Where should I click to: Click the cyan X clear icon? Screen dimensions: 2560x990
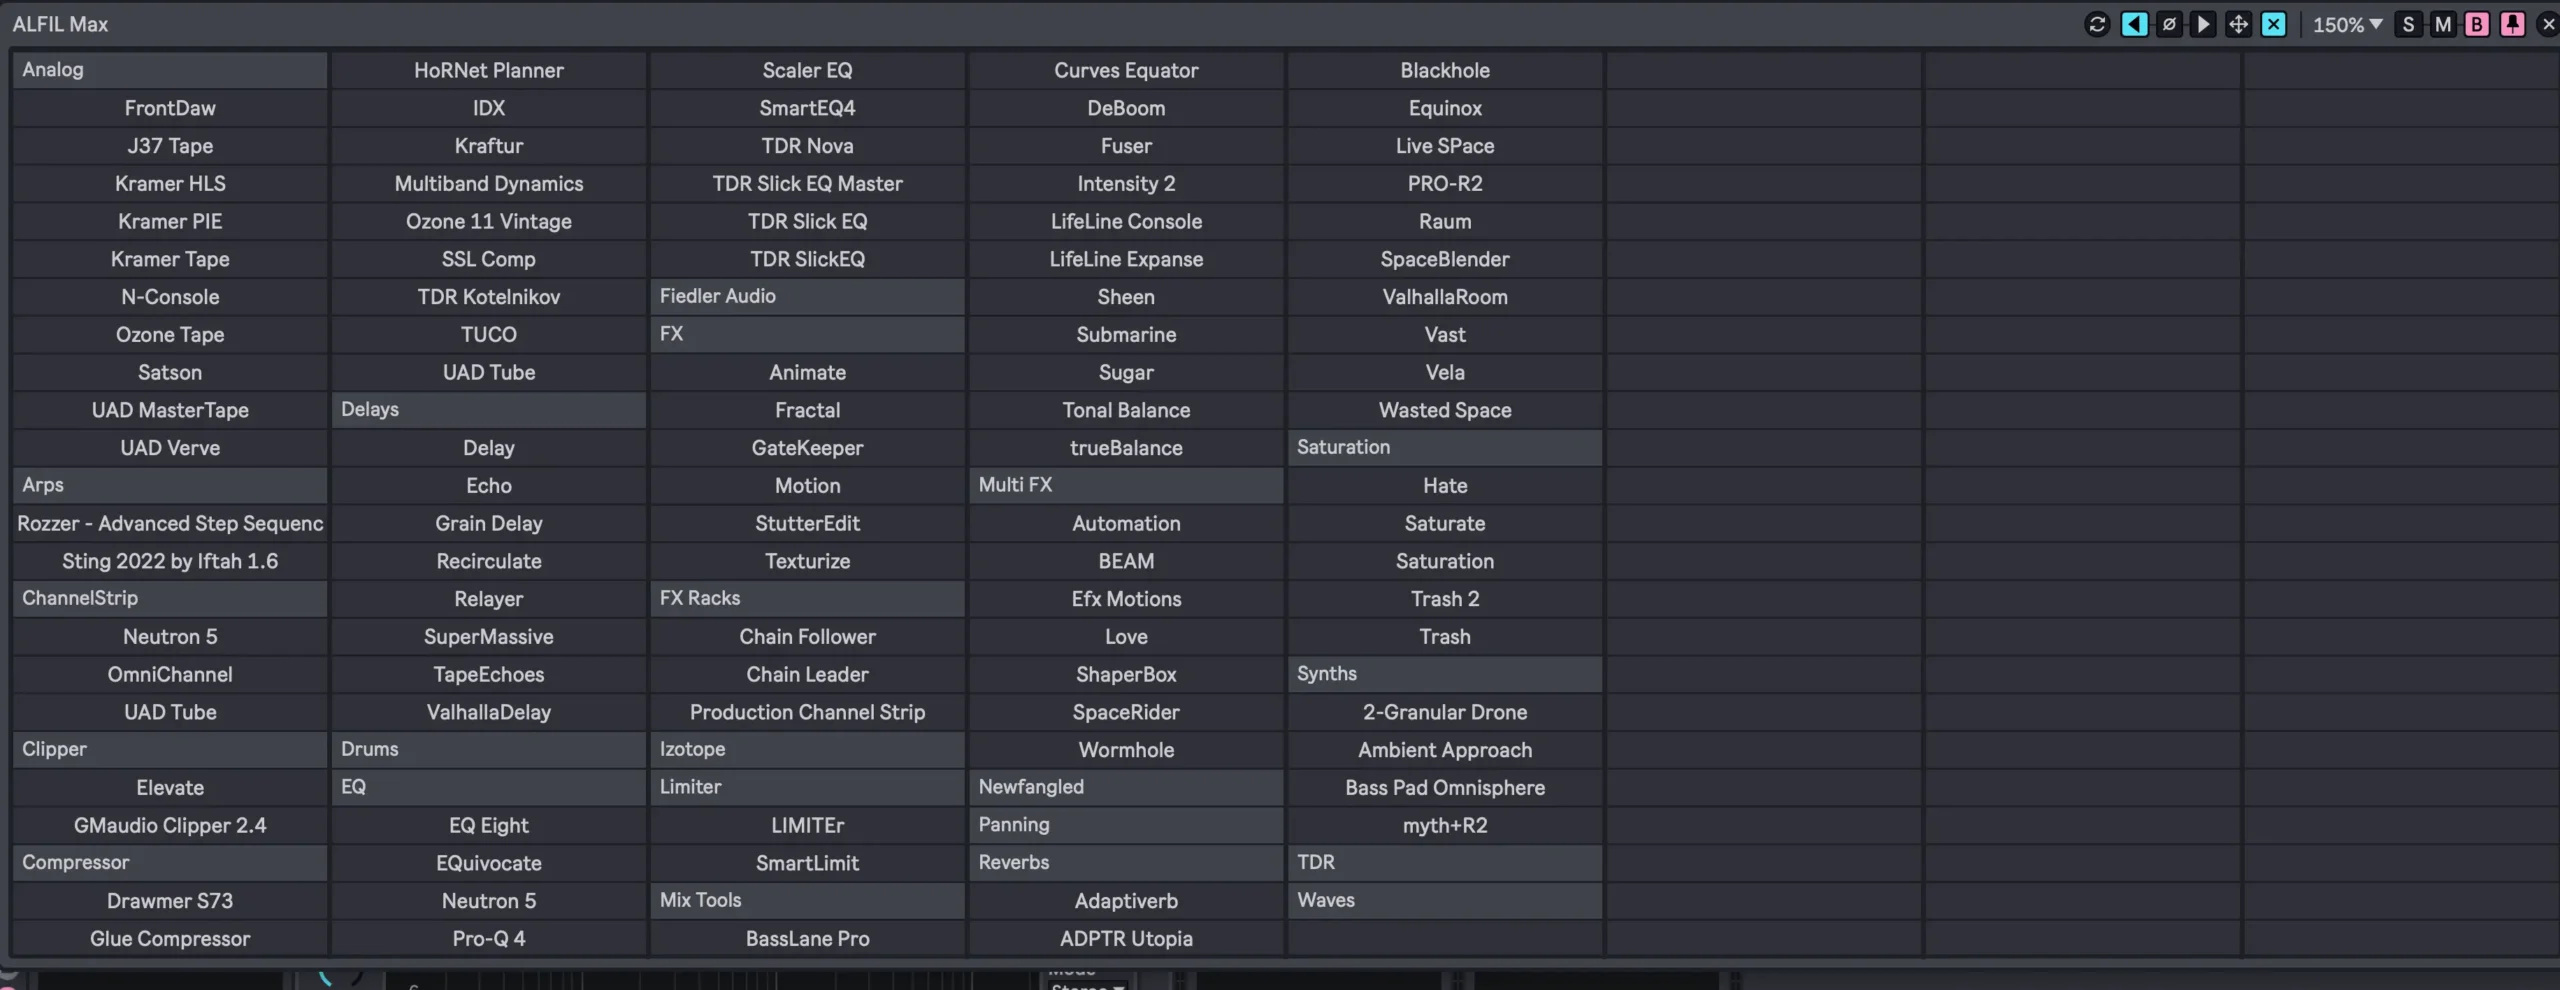2274,24
